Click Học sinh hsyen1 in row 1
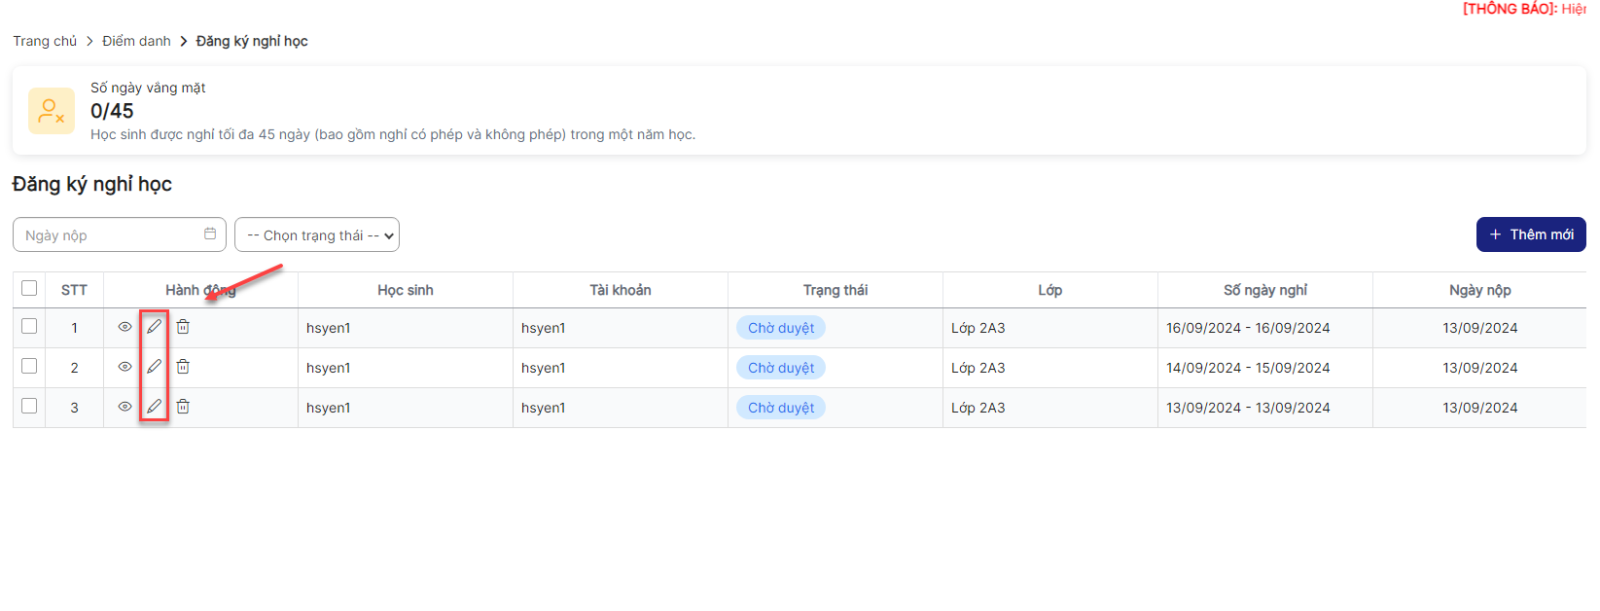 point(328,328)
